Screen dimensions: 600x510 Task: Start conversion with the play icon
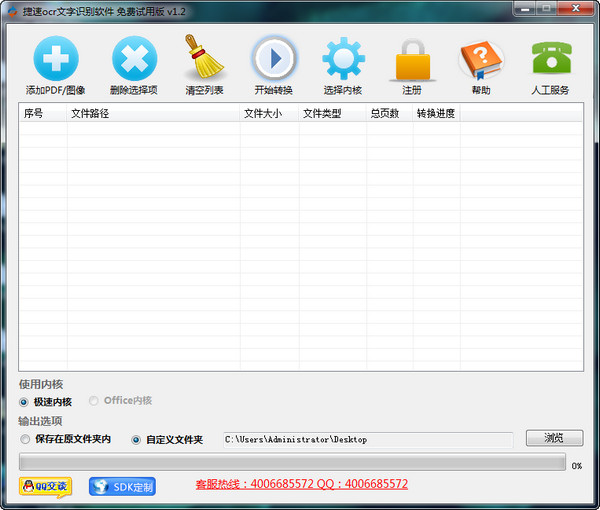click(x=273, y=58)
